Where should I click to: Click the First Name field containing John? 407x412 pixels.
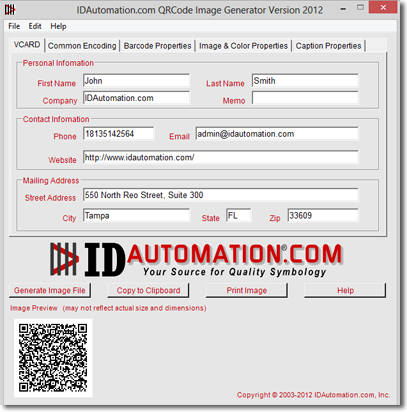(136, 81)
